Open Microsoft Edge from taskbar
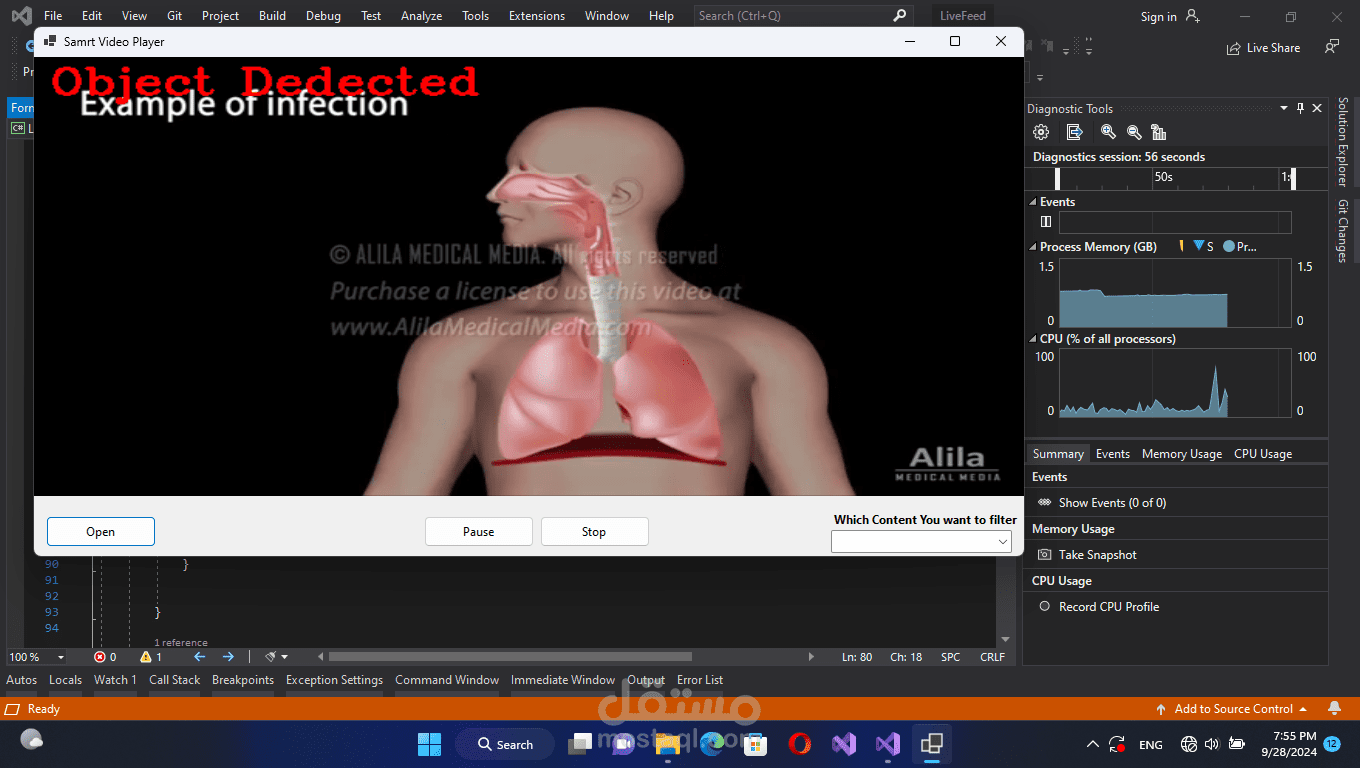Screen dimensions: 1360x768 click(712, 744)
